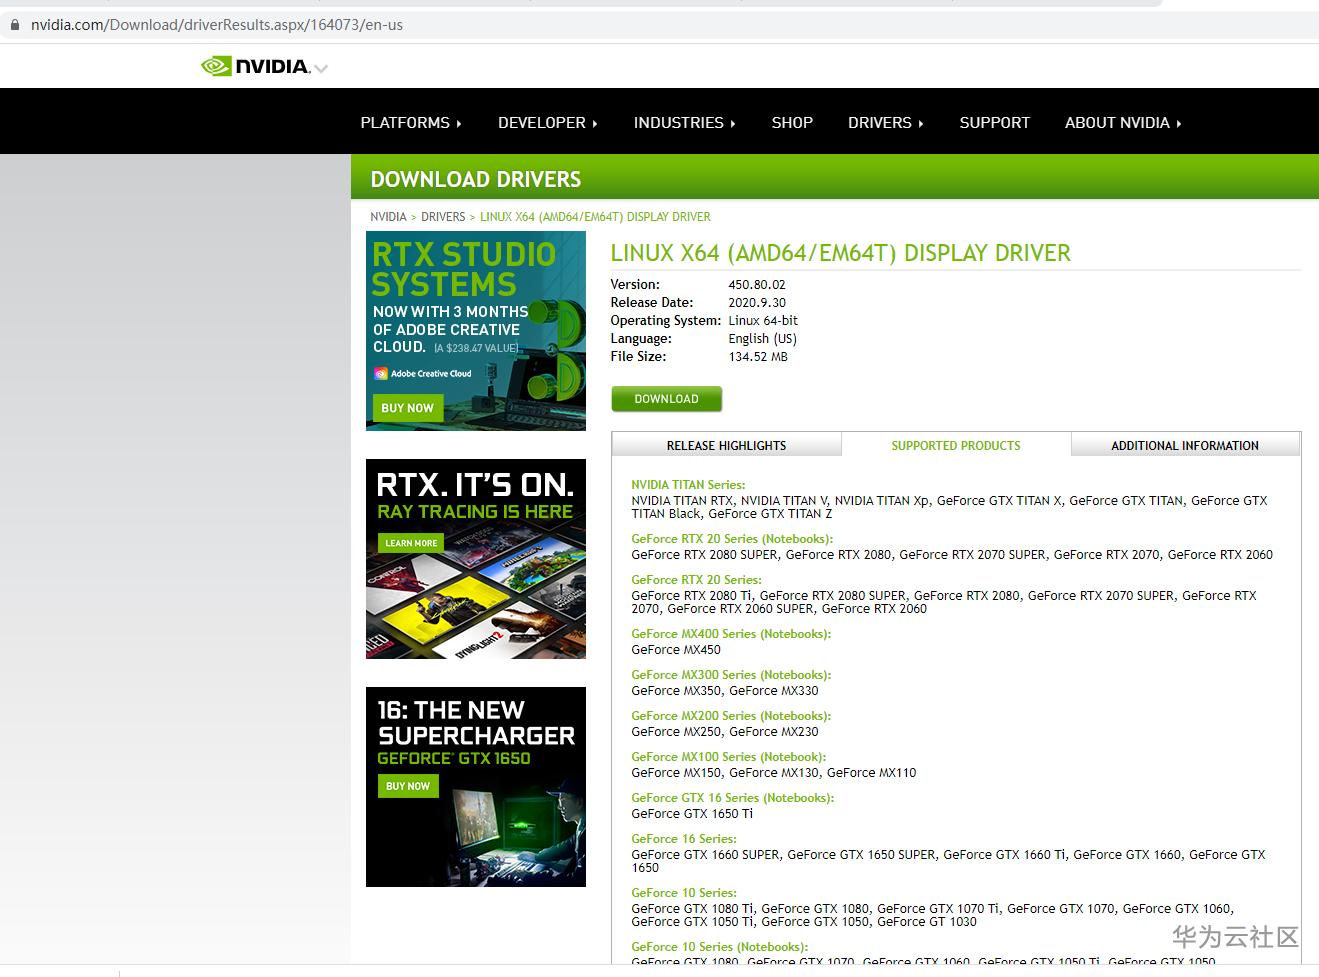Click the green Download button

click(x=666, y=399)
